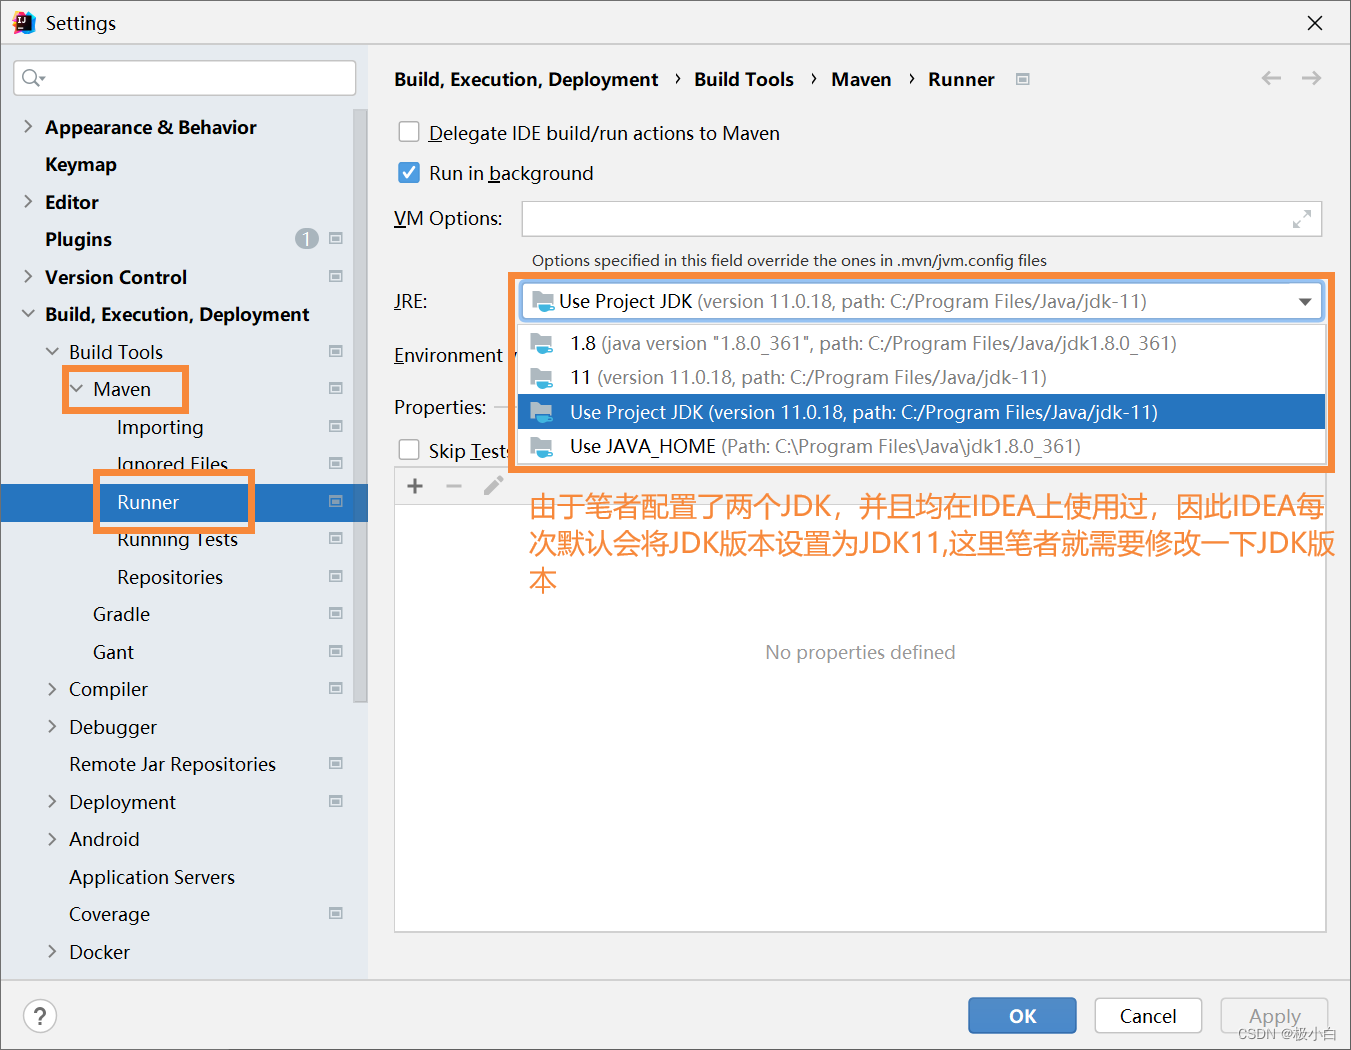Expand the Debugger node
The height and width of the screenshot is (1050, 1351).
pos(52,726)
